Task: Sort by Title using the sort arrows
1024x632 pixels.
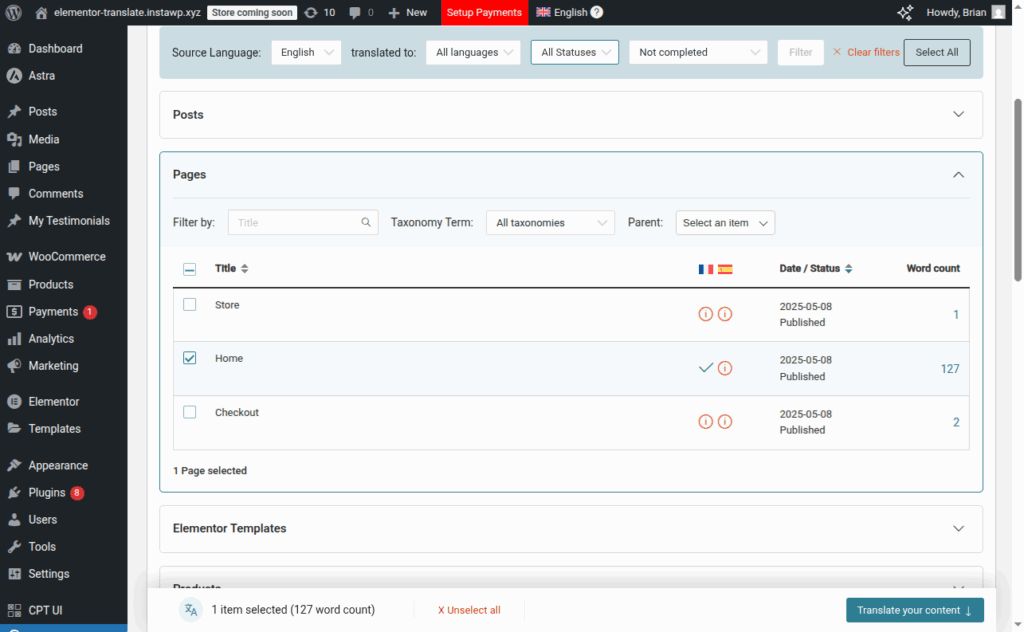Action: [x=244, y=268]
